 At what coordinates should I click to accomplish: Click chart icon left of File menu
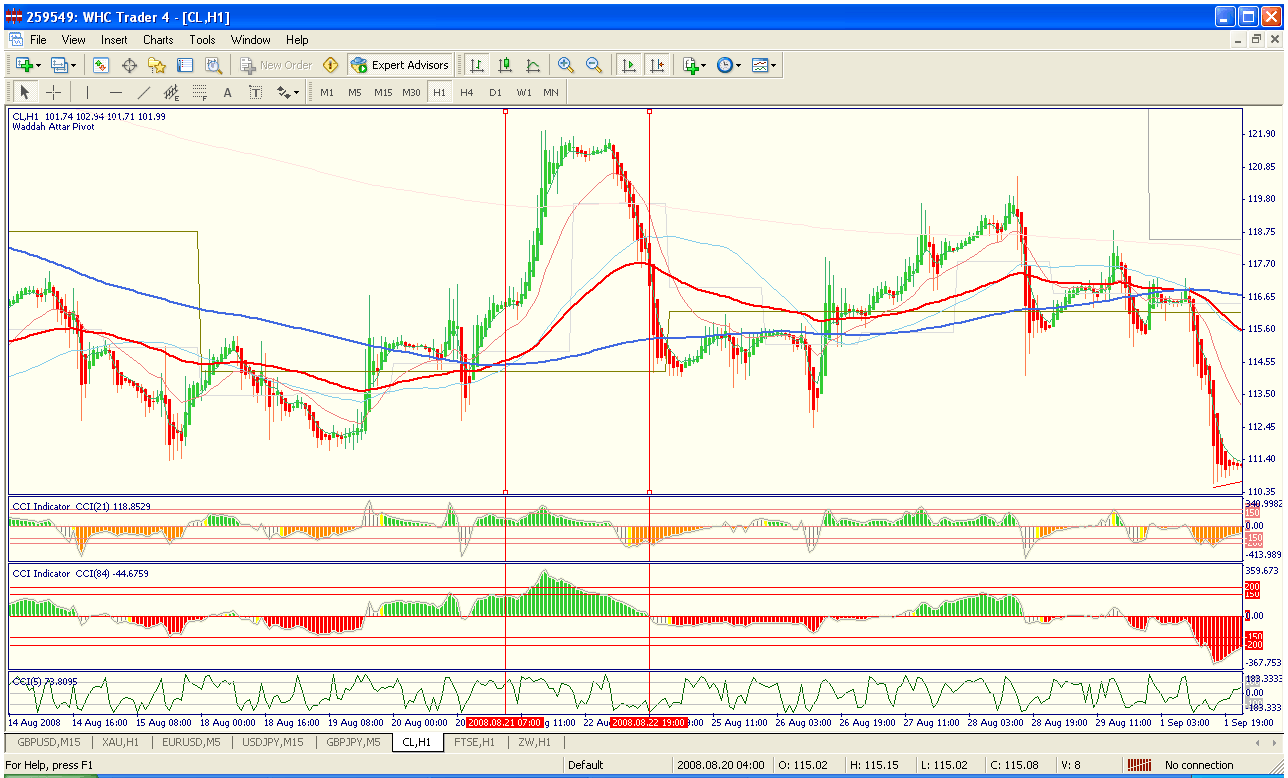15,40
